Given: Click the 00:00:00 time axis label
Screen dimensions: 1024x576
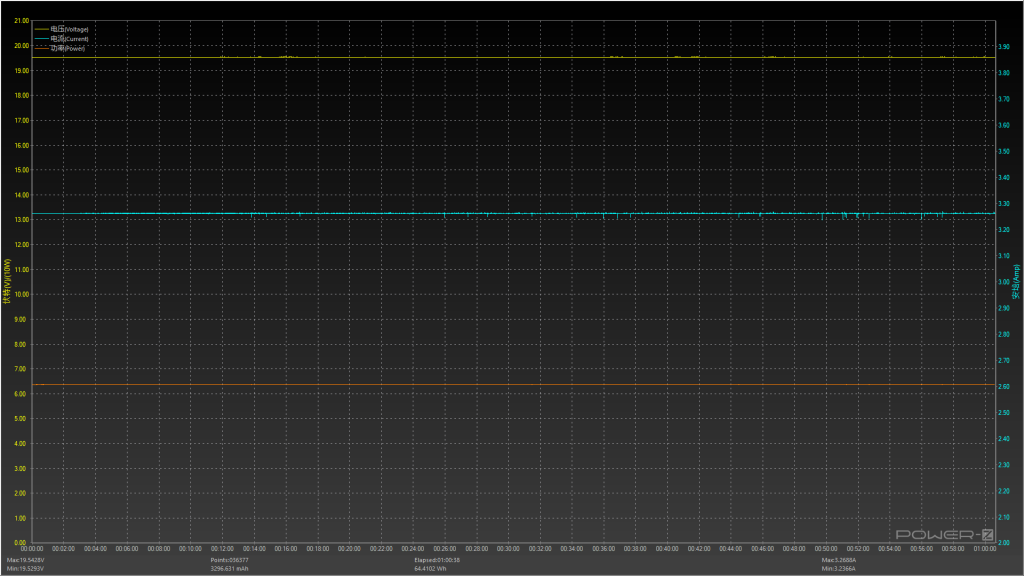Looking at the screenshot, I should (x=32, y=549).
